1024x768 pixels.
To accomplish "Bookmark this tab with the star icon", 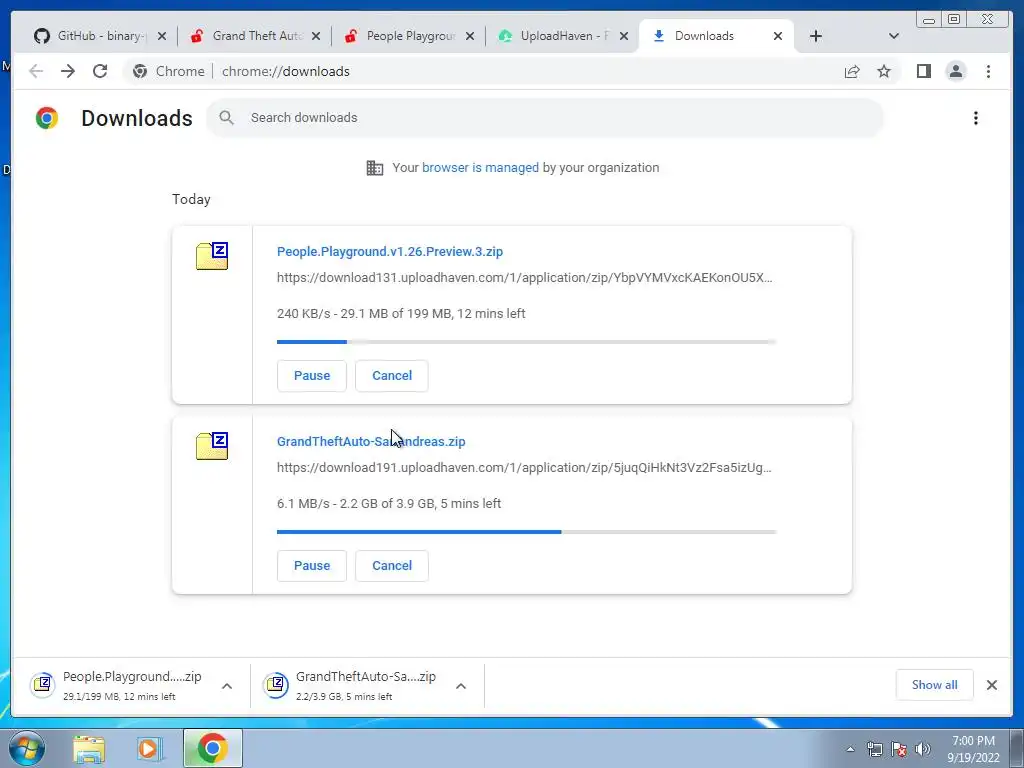I will click(x=884, y=71).
